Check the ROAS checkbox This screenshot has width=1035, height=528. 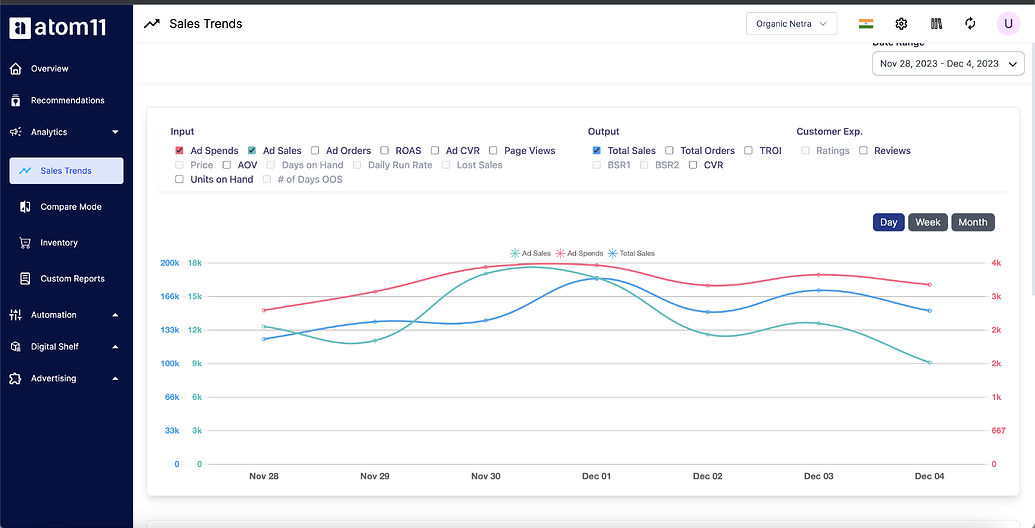[x=384, y=150]
